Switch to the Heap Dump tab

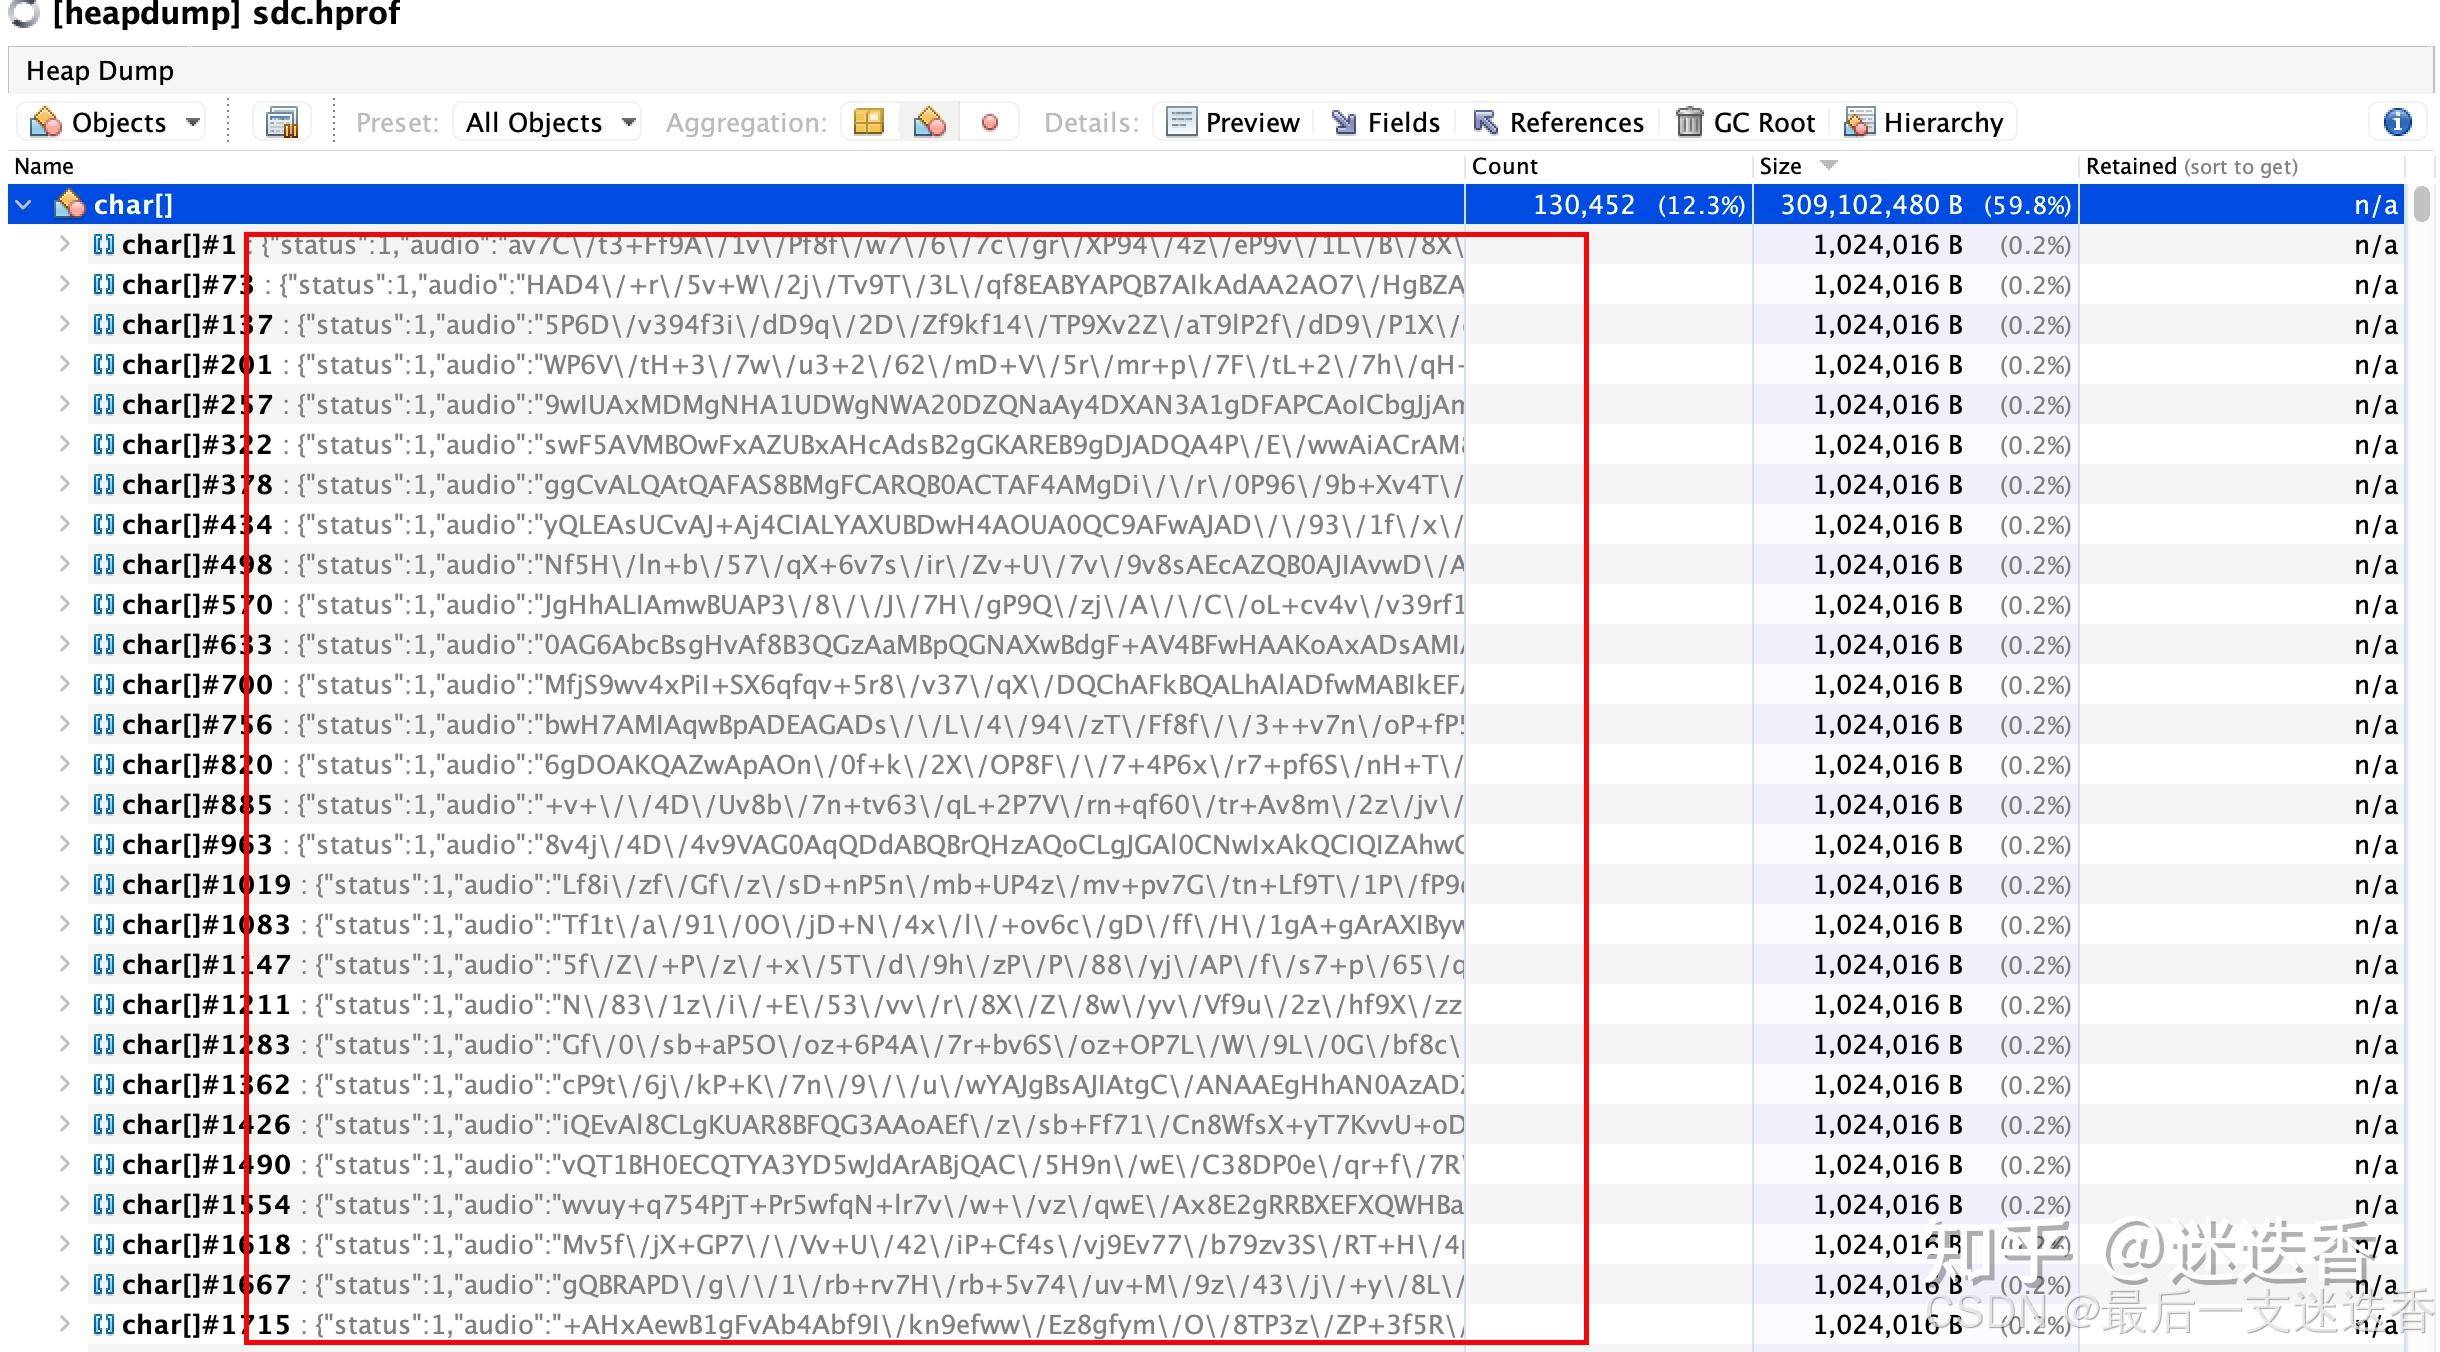click(100, 71)
